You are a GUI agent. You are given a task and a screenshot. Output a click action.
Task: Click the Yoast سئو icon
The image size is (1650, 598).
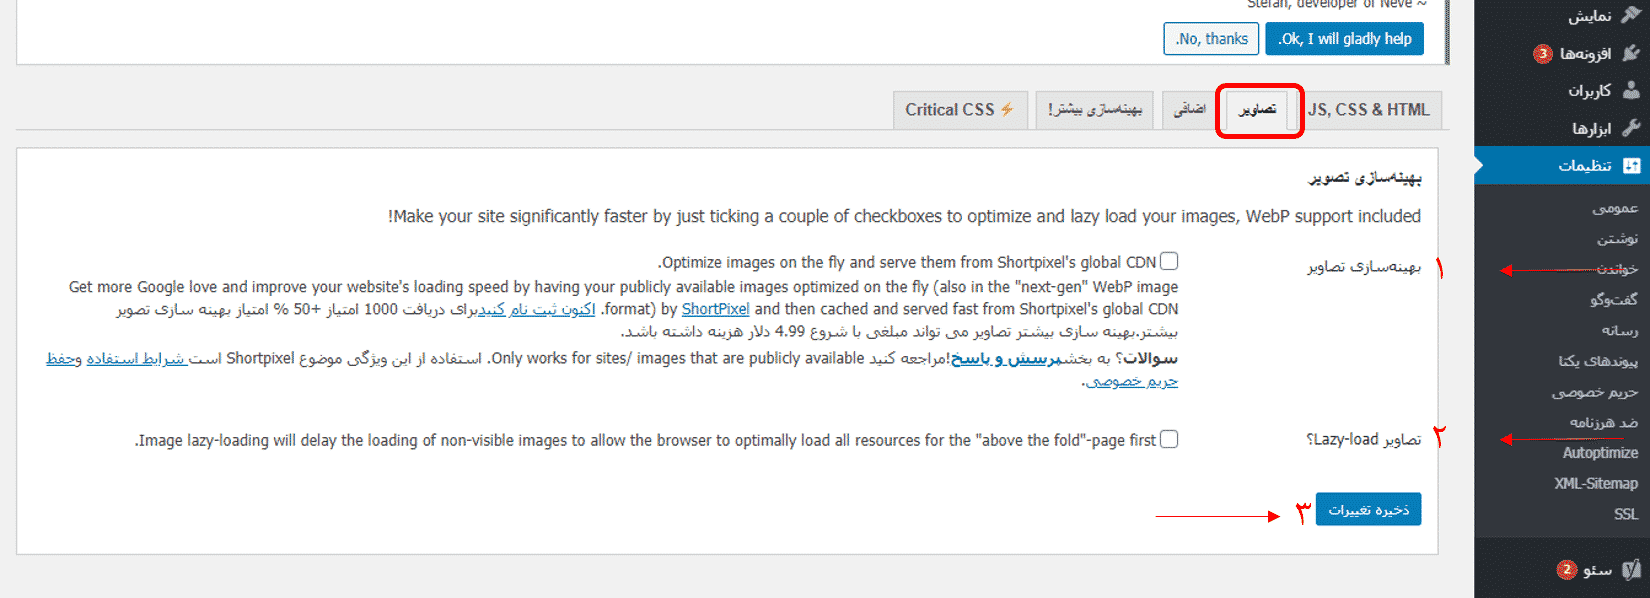tap(1631, 570)
